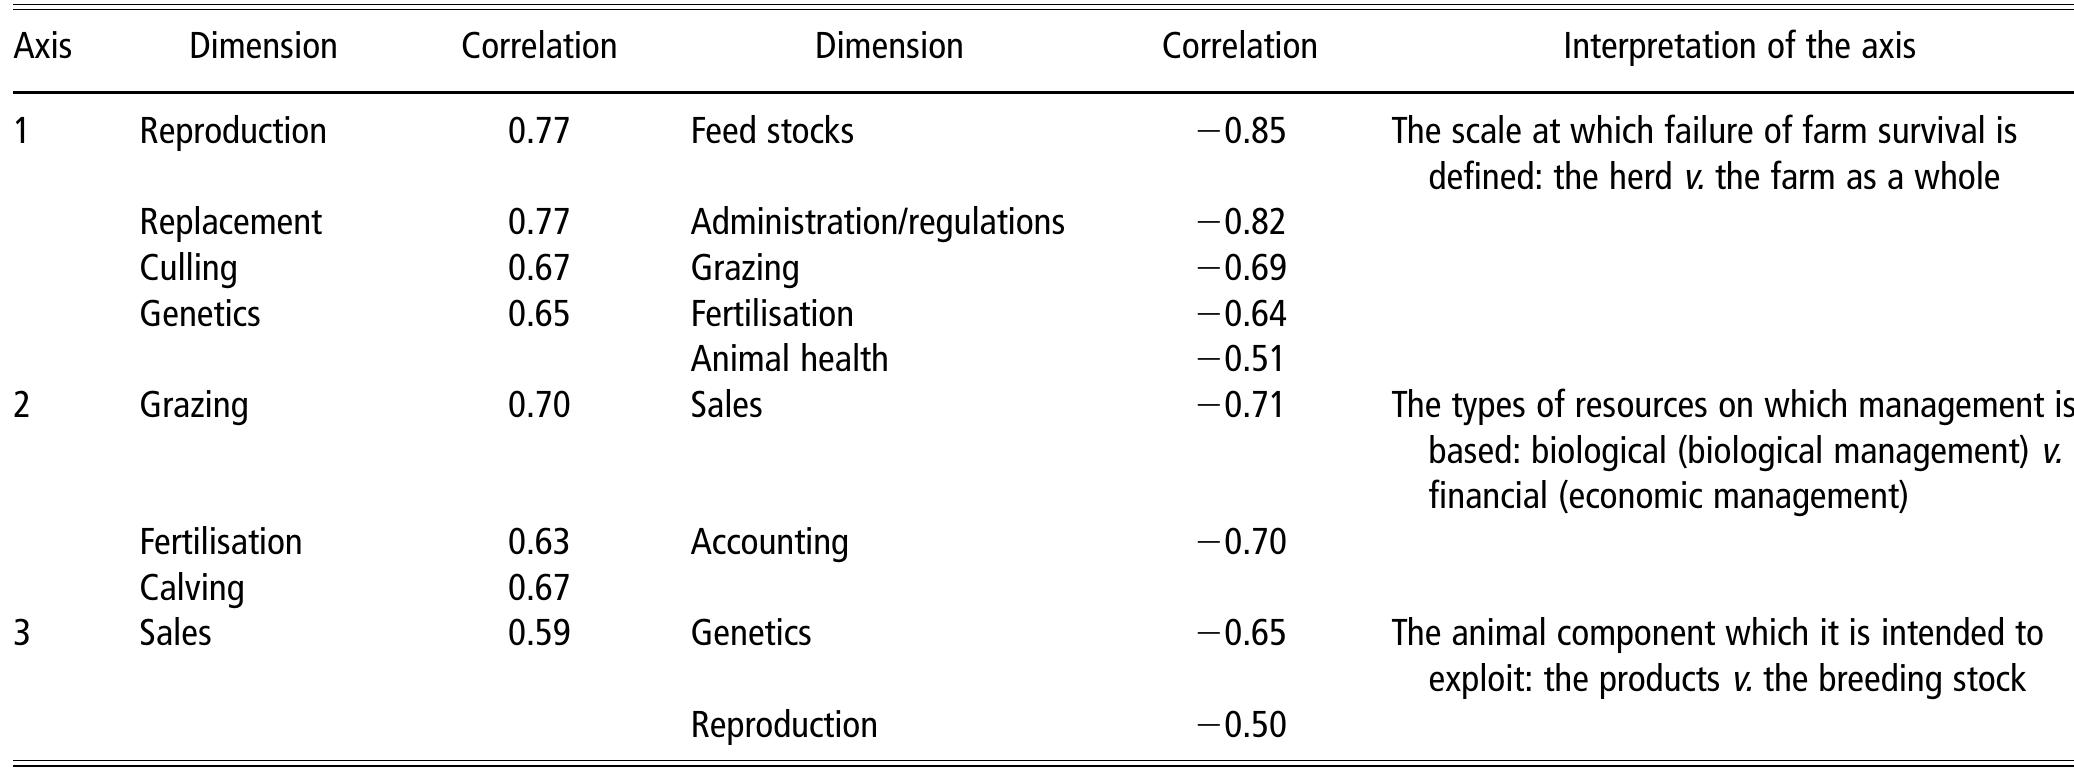Screen dimensions: 2074x777
Task: Click the correlation value 0.59
Action: (539, 633)
